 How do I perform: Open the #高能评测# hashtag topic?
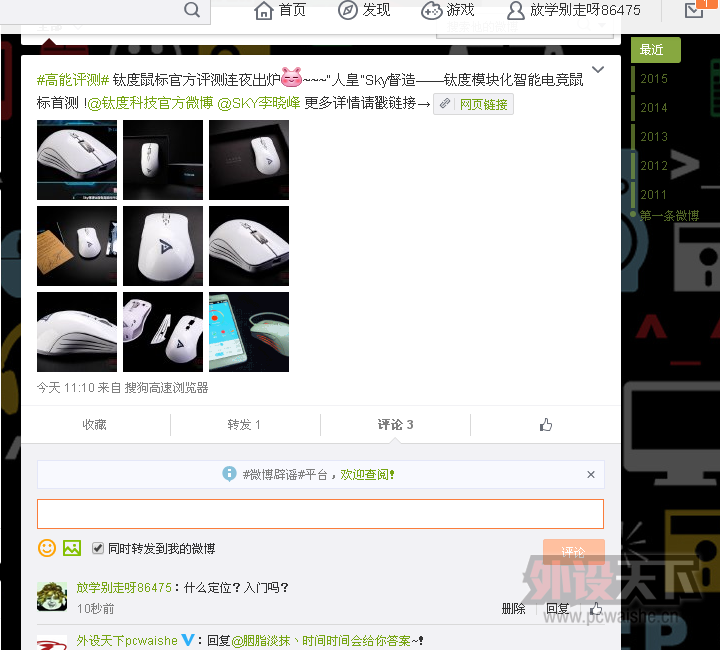click(73, 80)
